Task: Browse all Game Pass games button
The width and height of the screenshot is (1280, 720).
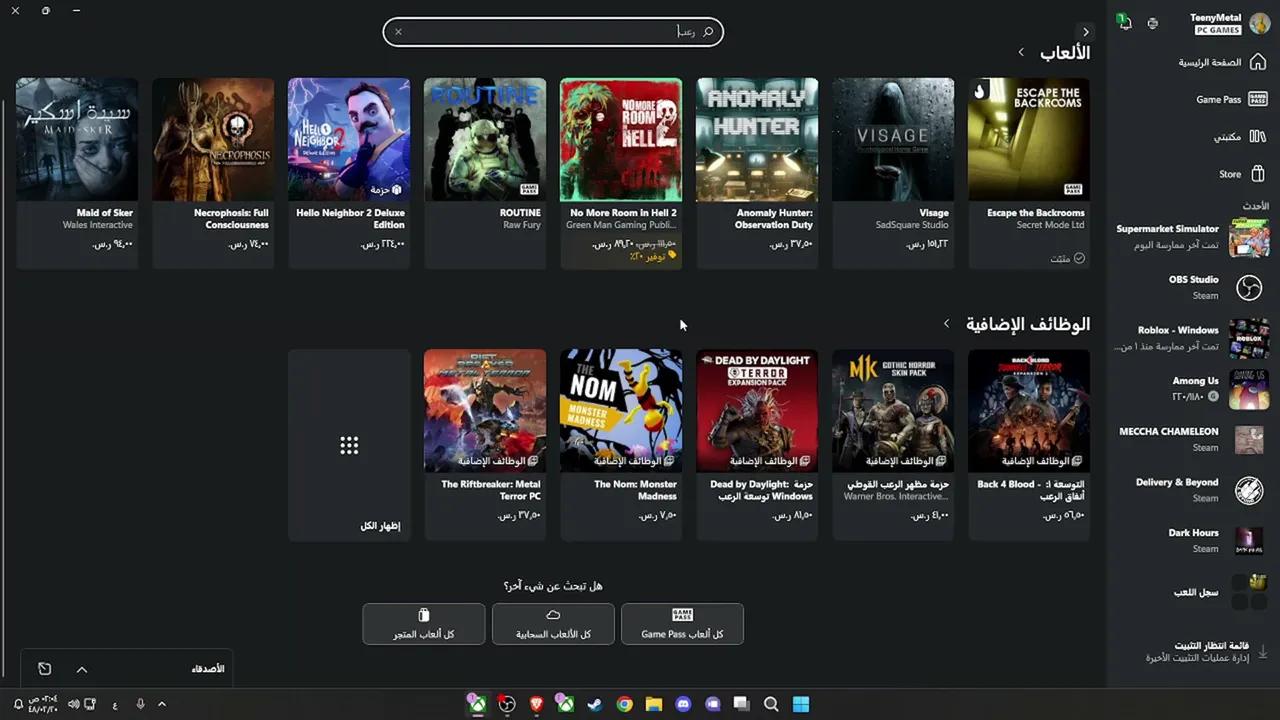Action: pyautogui.click(x=682, y=624)
